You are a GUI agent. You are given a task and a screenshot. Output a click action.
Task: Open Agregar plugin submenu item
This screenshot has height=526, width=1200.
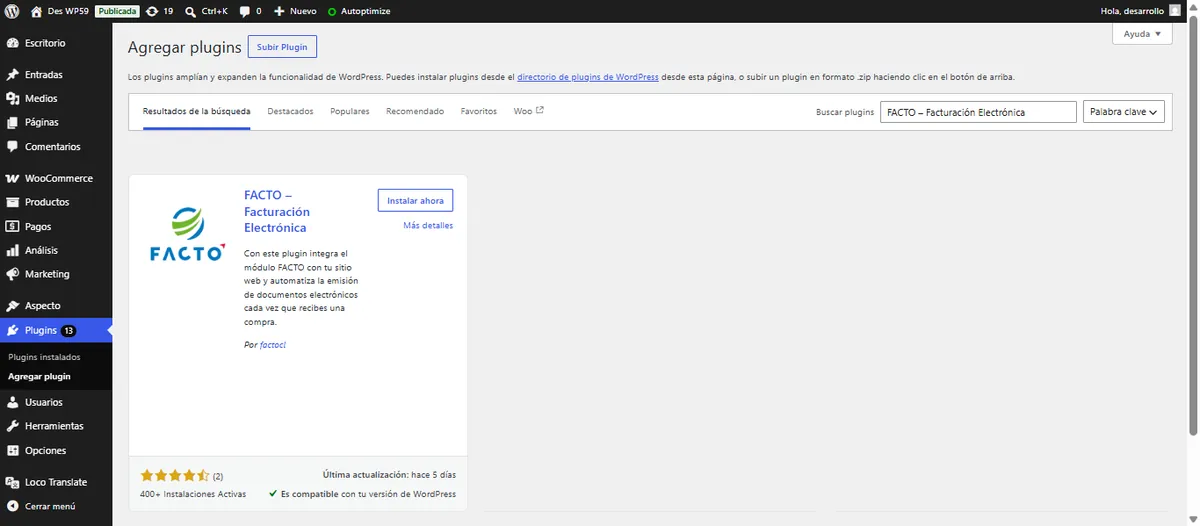click(x=39, y=377)
